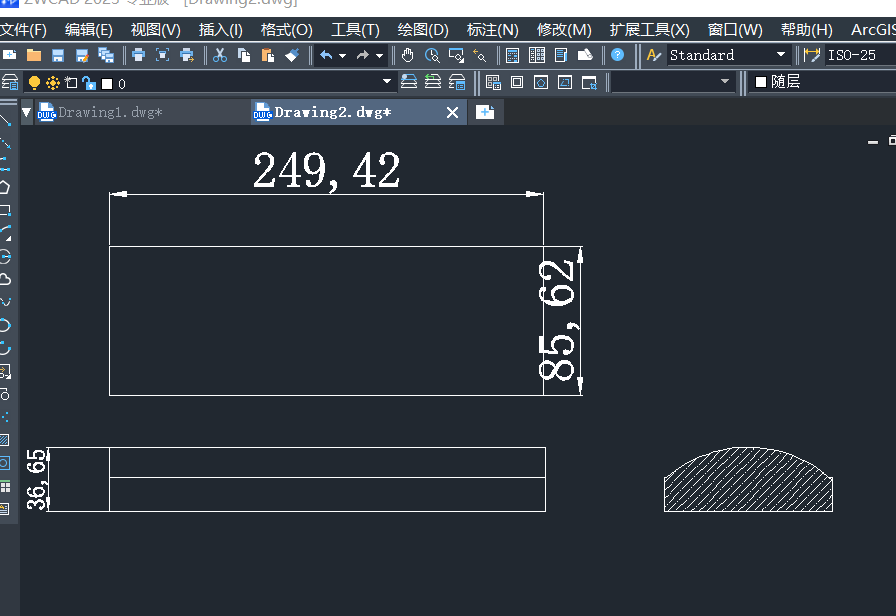
Task: Click the Paste clipboard icon
Action: [x=267, y=55]
